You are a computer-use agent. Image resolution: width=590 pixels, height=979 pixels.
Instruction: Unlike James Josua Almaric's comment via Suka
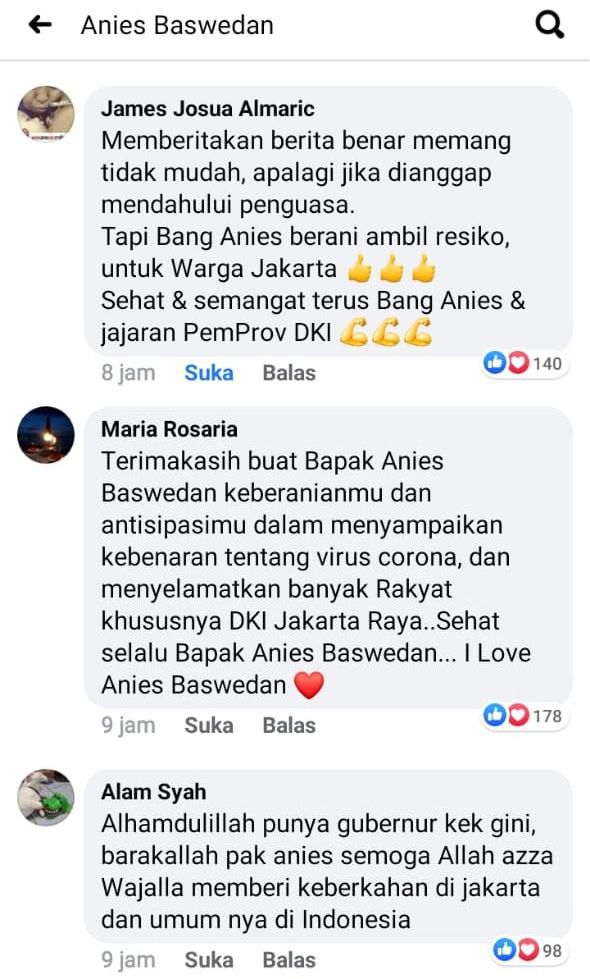pos(209,373)
